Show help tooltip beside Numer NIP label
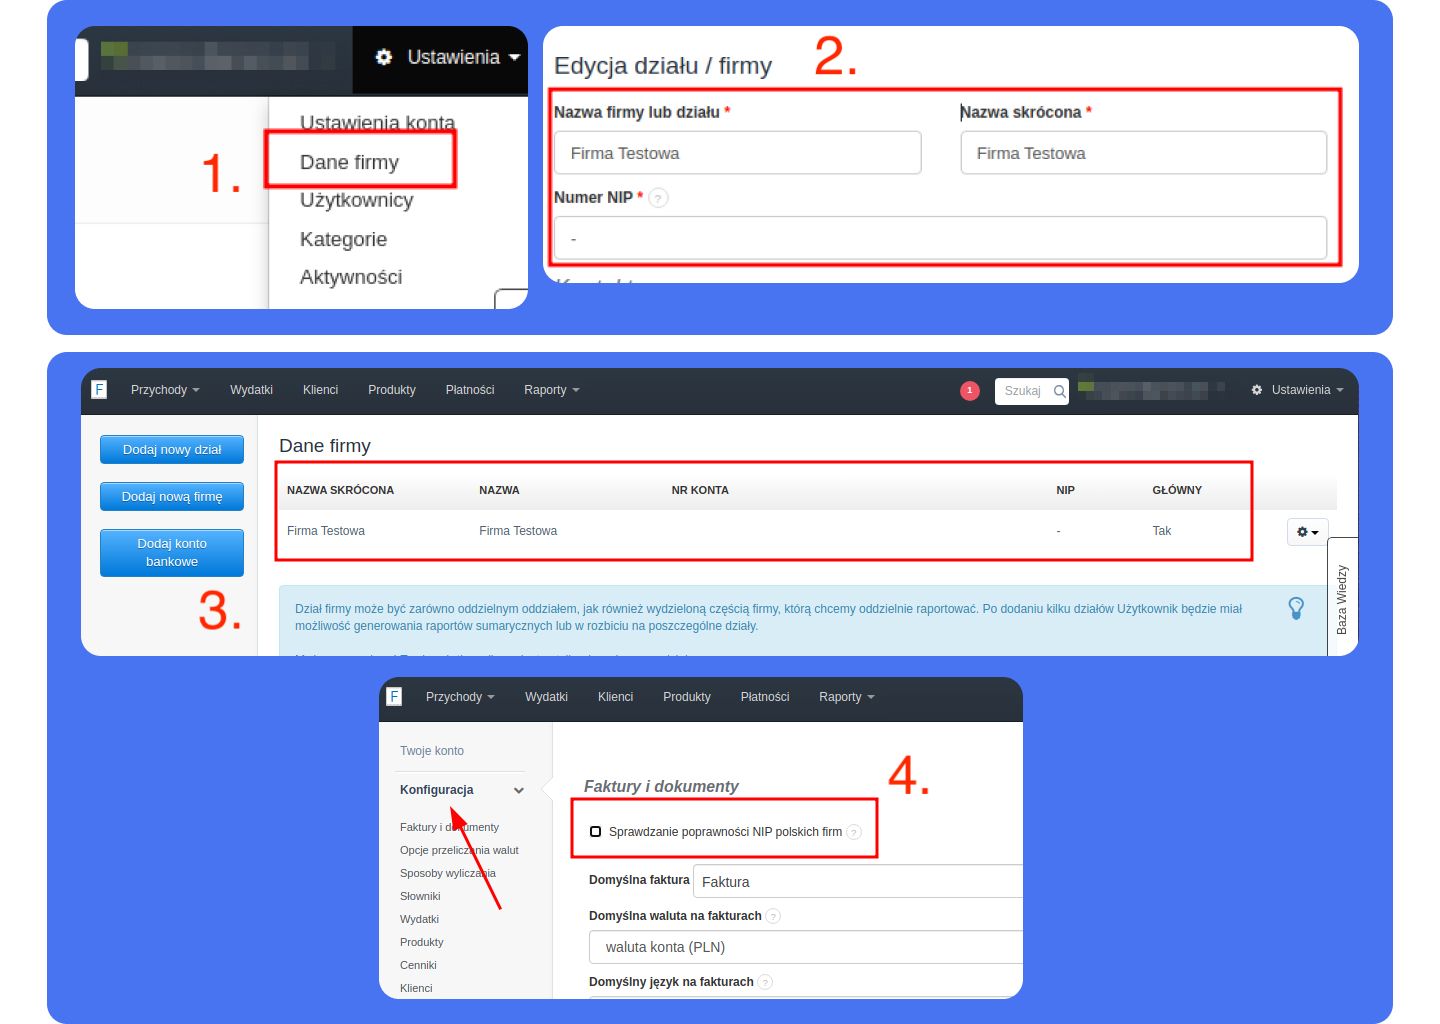Screen dimensions: 1440x1024 pyautogui.click(x=658, y=198)
